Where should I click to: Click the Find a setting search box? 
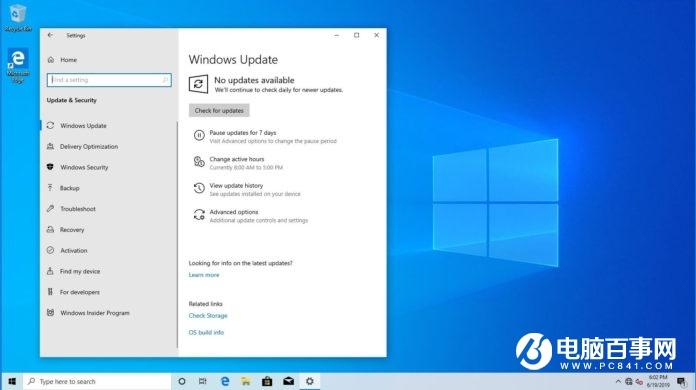pyautogui.click(x=109, y=80)
